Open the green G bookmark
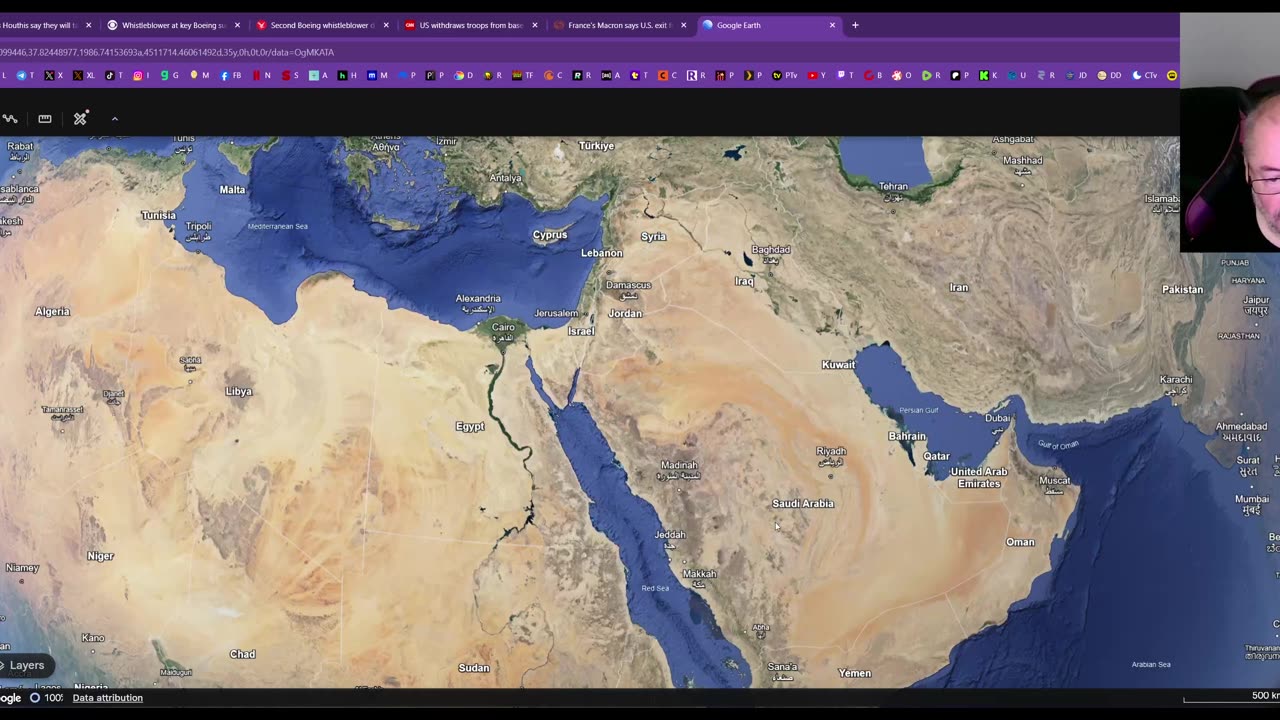The width and height of the screenshot is (1280, 720). 169,75
